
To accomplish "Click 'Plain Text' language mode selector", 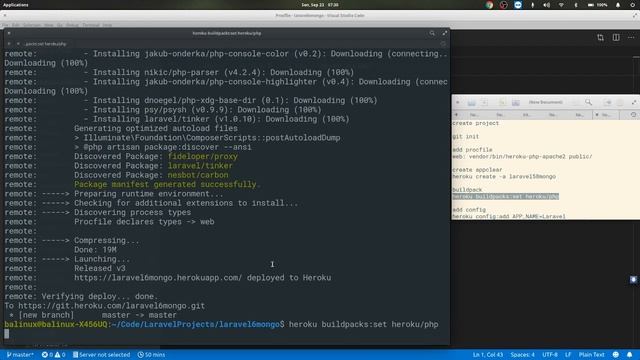I will pyautogui.click(x=591, y=355).
